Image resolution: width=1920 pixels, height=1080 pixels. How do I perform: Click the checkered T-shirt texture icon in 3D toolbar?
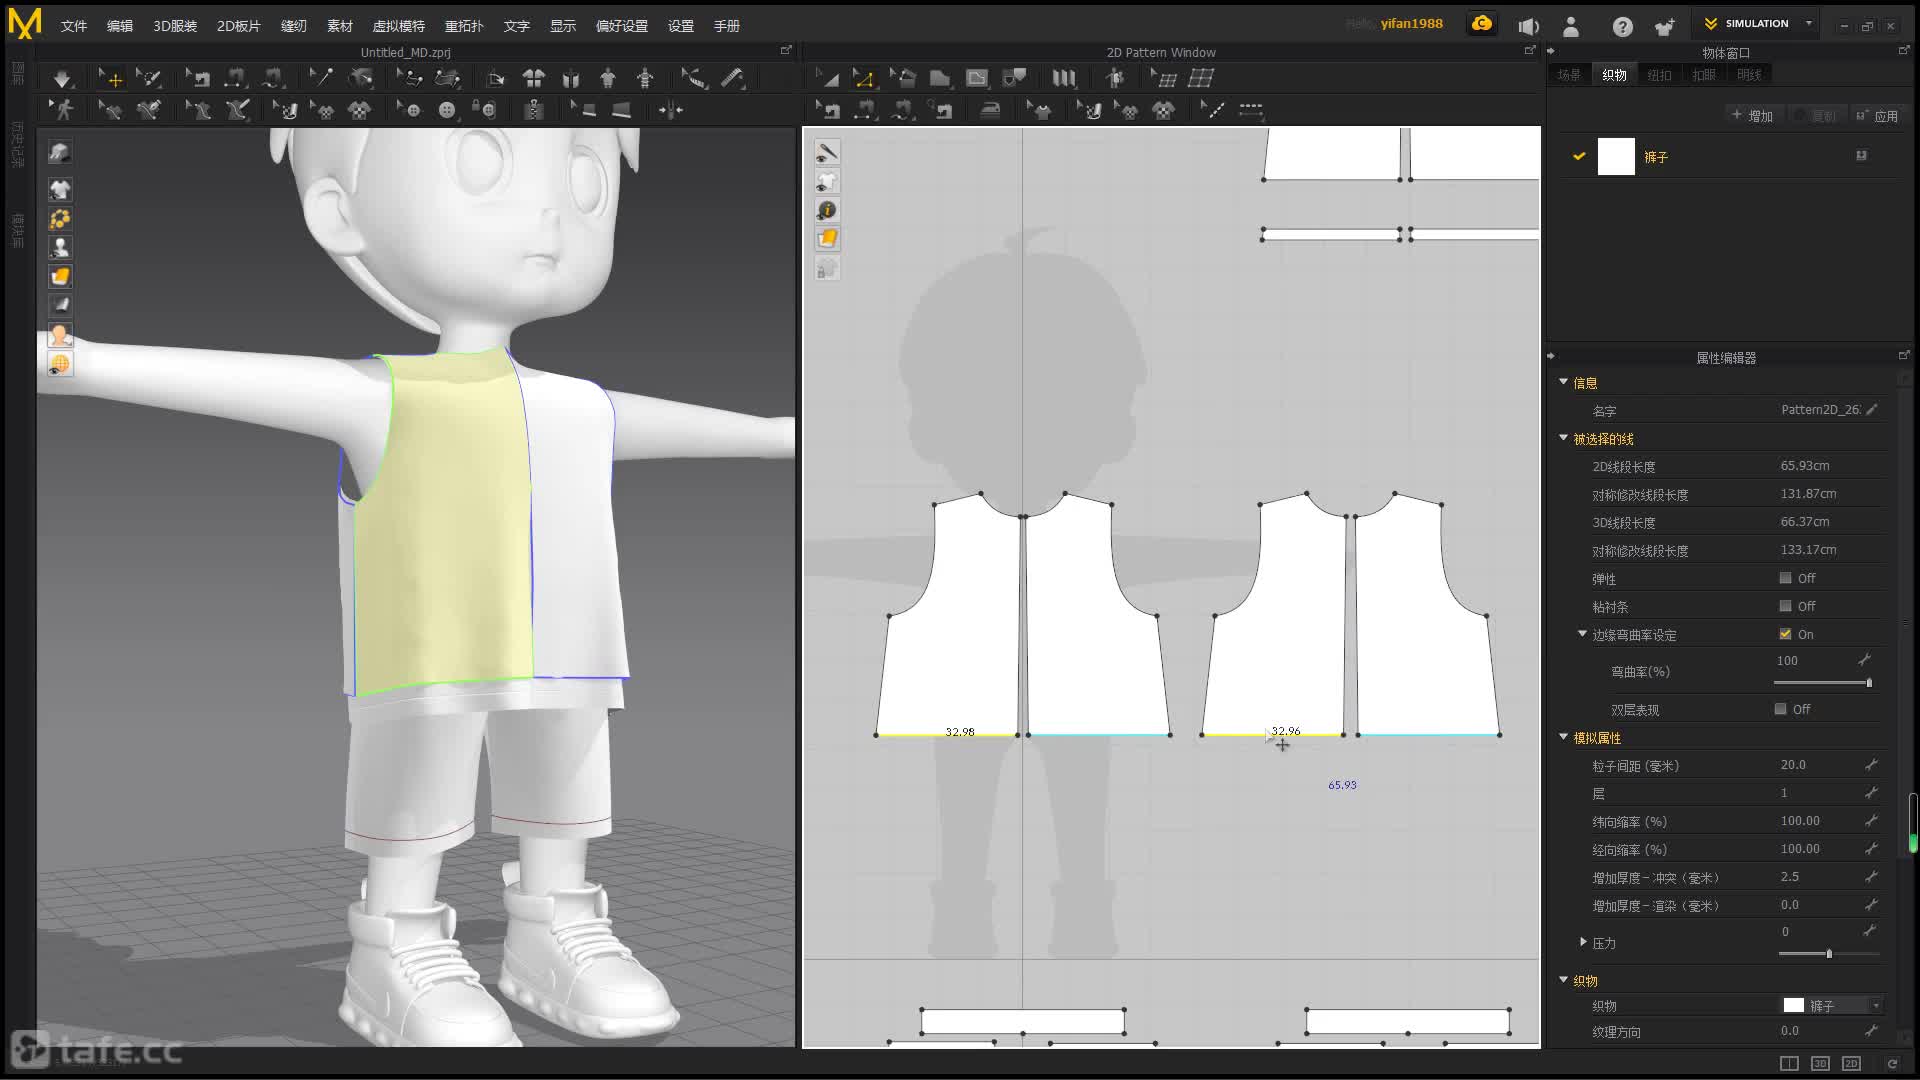pyautogui.click(x=359, y=110)
